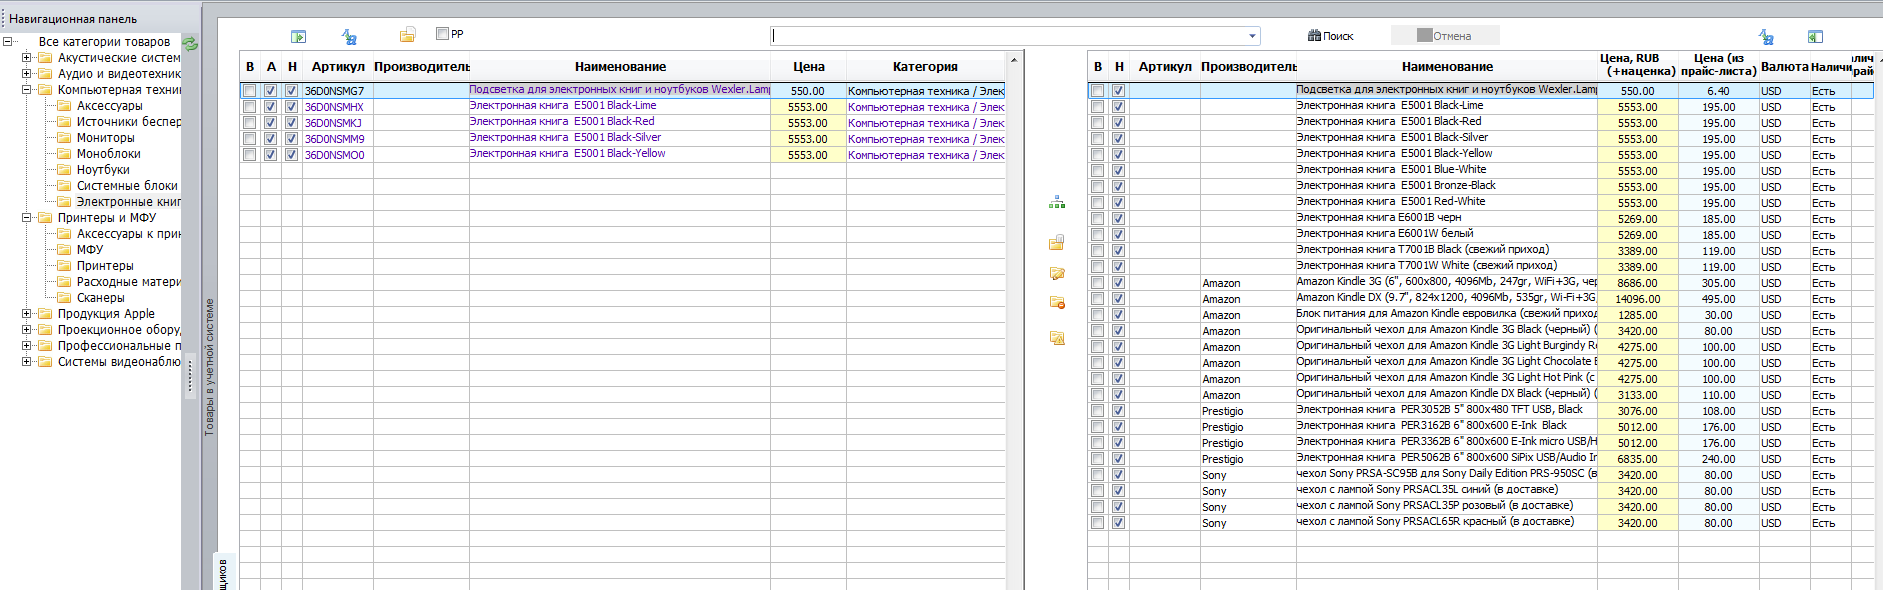The height and width of the screenshot is (590, 1883).
Task: Click the refresh icon beside category tree root
Action: (190, 43)
